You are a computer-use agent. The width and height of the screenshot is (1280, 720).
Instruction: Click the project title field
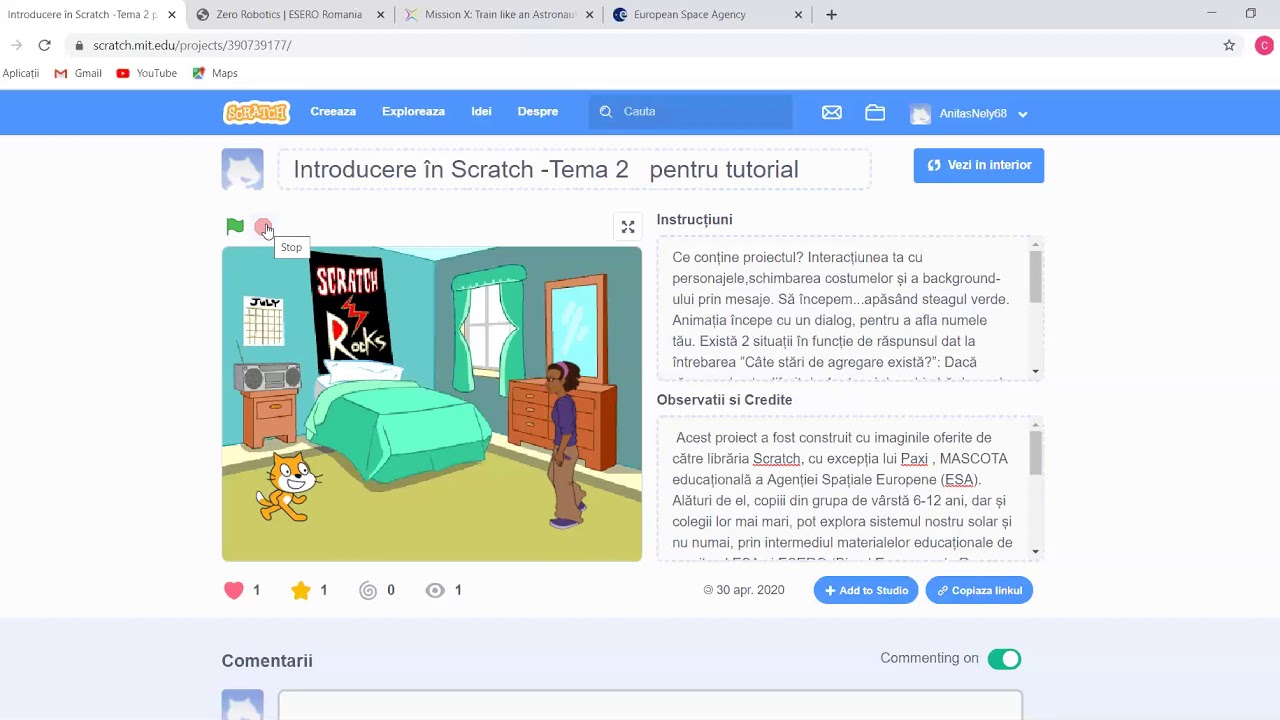coord(575,169)
